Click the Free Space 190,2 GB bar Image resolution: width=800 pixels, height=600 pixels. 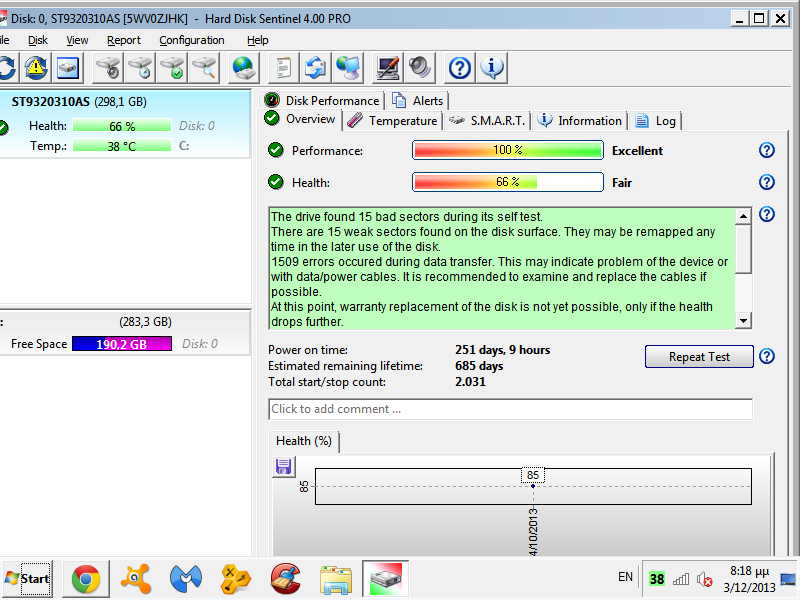[x=122, y=344]
